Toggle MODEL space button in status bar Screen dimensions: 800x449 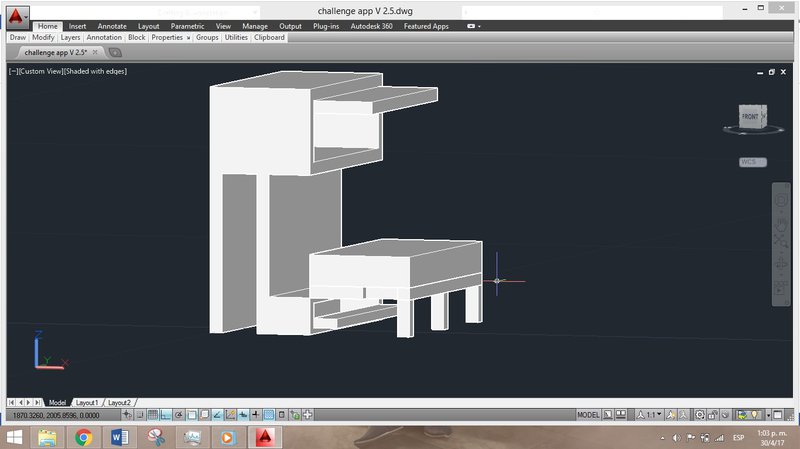(x=590, y=415)
